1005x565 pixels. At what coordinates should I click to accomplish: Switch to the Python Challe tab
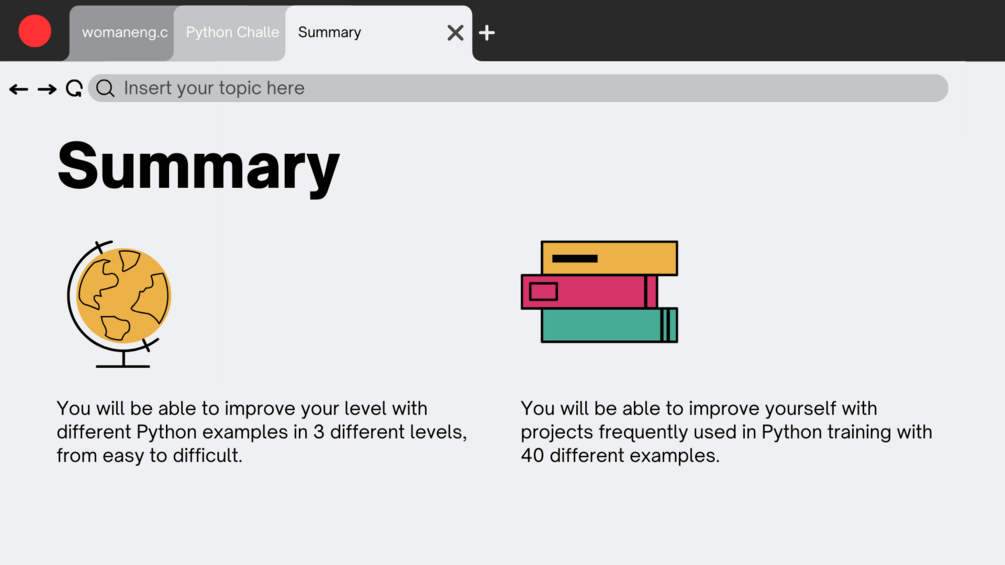[x=230, y=33]
